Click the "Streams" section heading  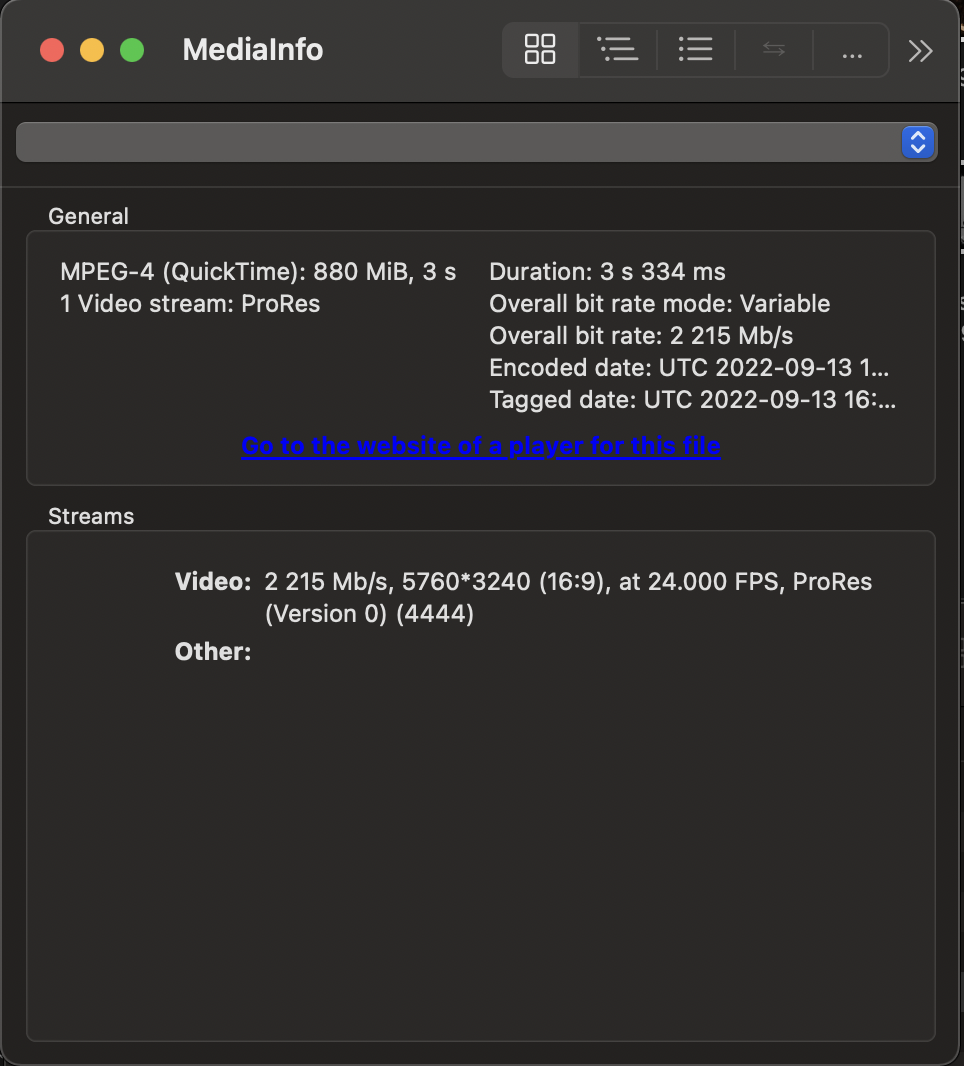[91, 517]
